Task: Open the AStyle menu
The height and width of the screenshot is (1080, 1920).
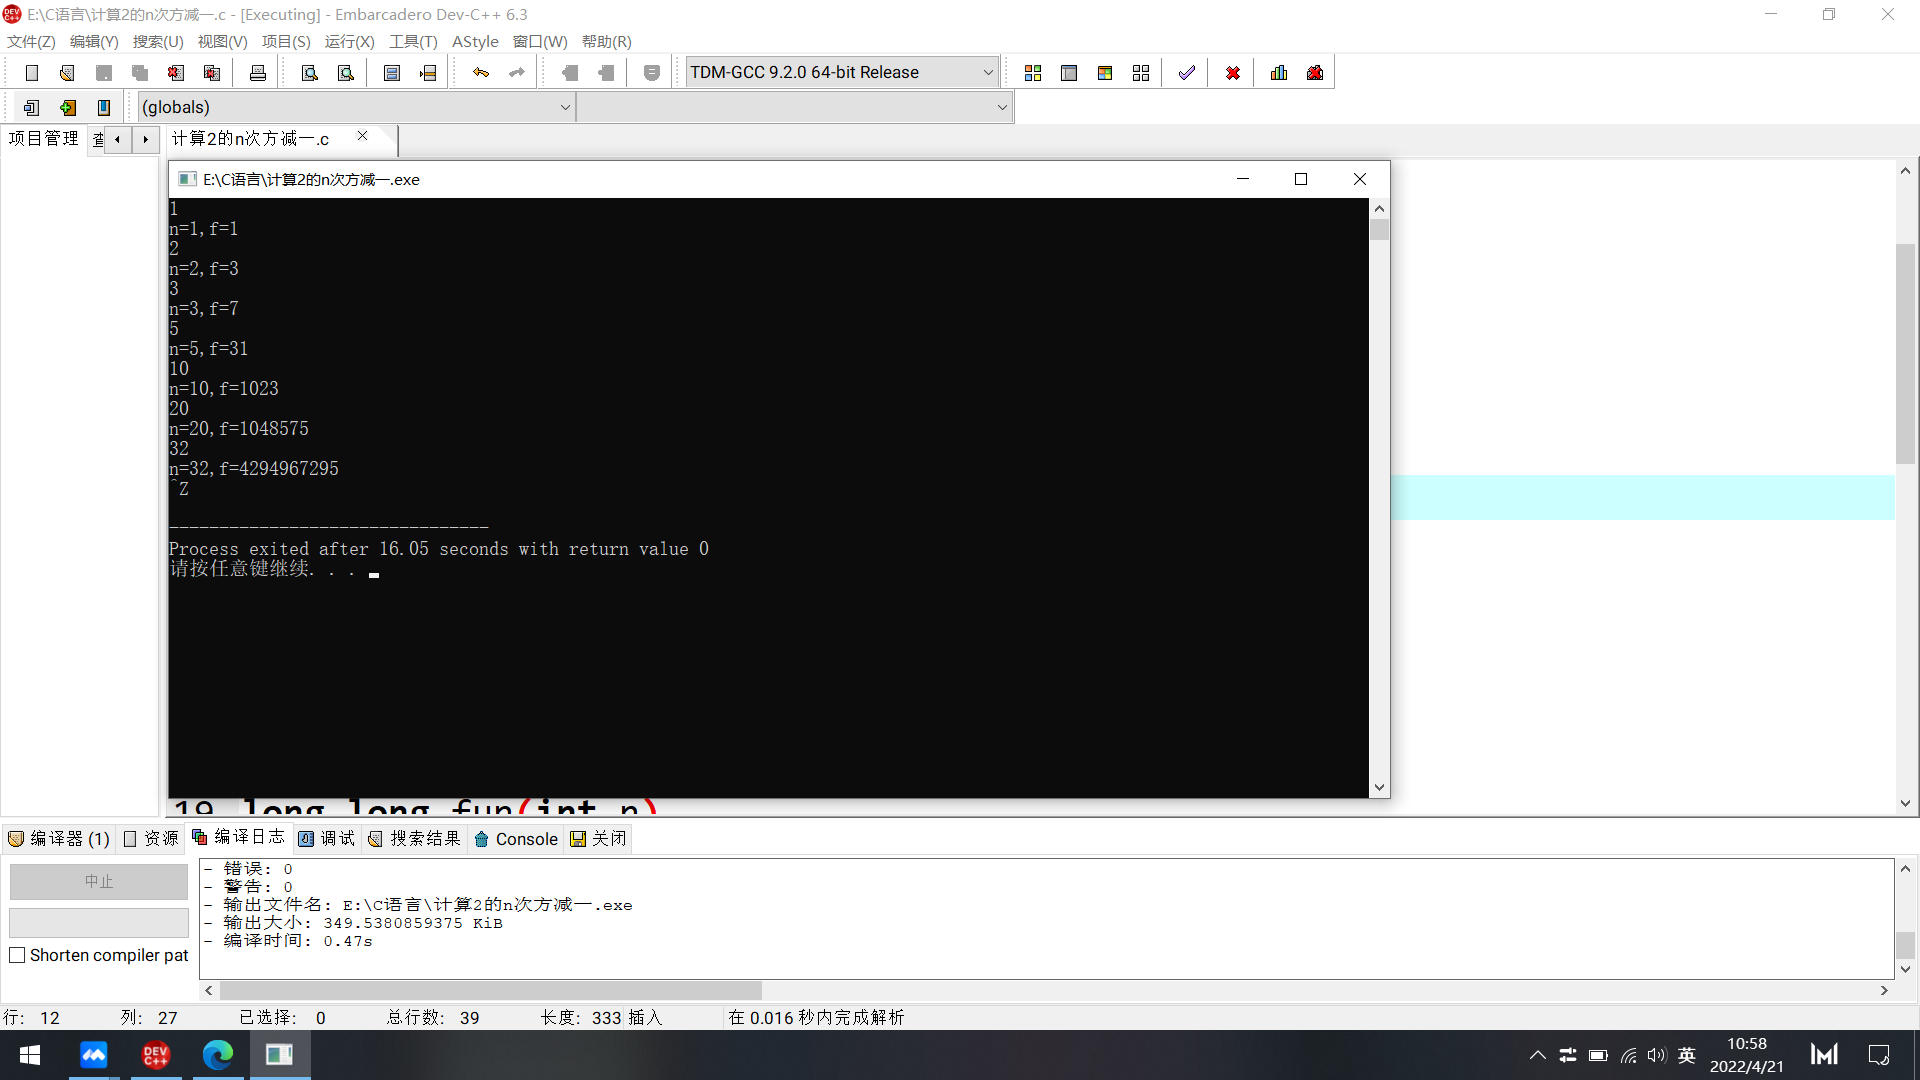Action: 475,42
